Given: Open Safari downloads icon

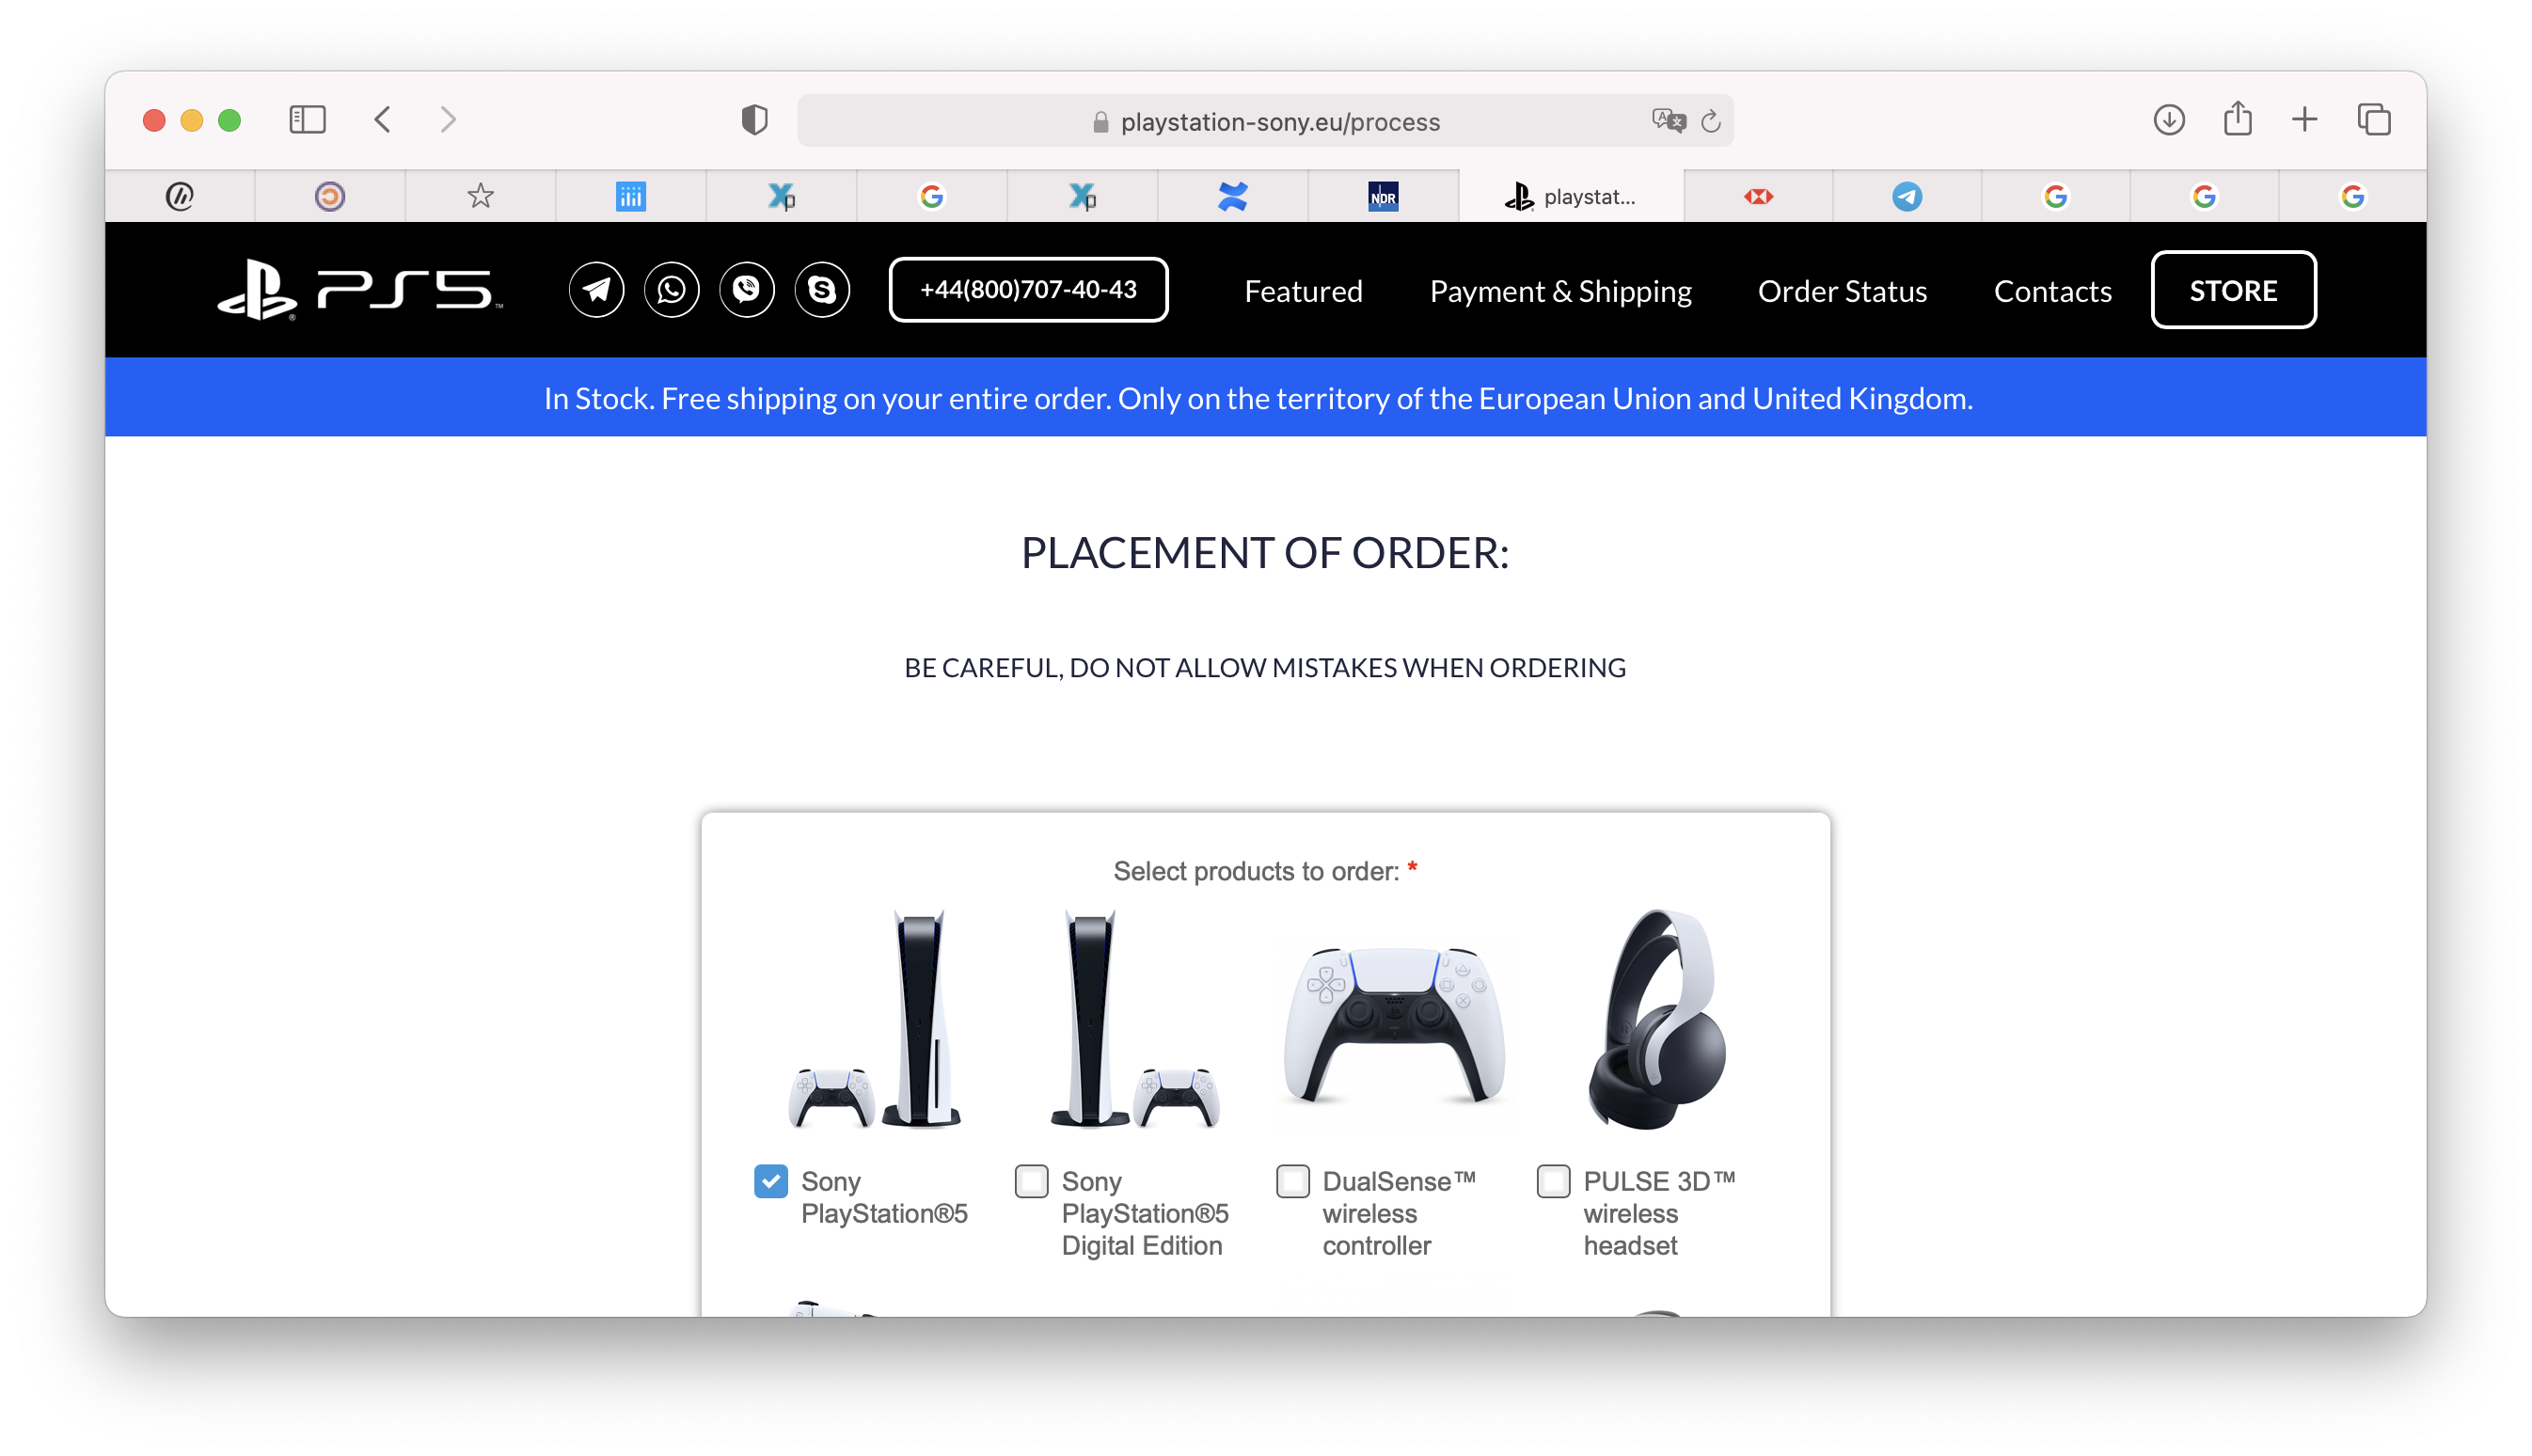Looking at the screenshot, I should pyautogui.click(x=2168, y=120).
